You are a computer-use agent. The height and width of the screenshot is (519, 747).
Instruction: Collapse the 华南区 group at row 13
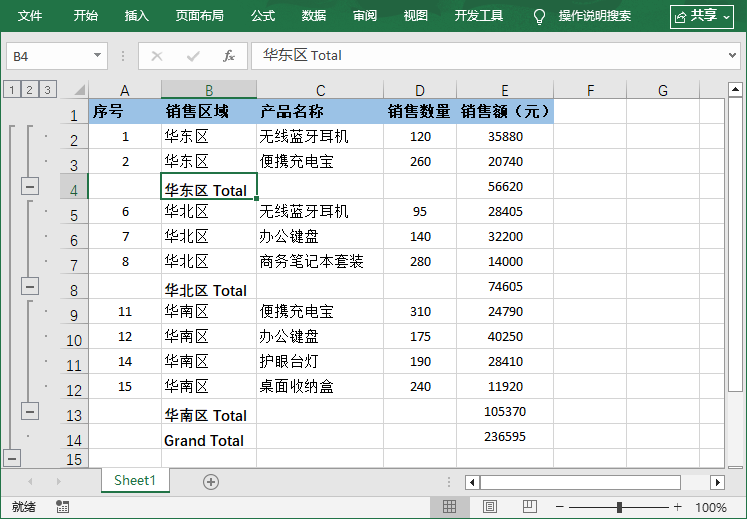point(30,411)
